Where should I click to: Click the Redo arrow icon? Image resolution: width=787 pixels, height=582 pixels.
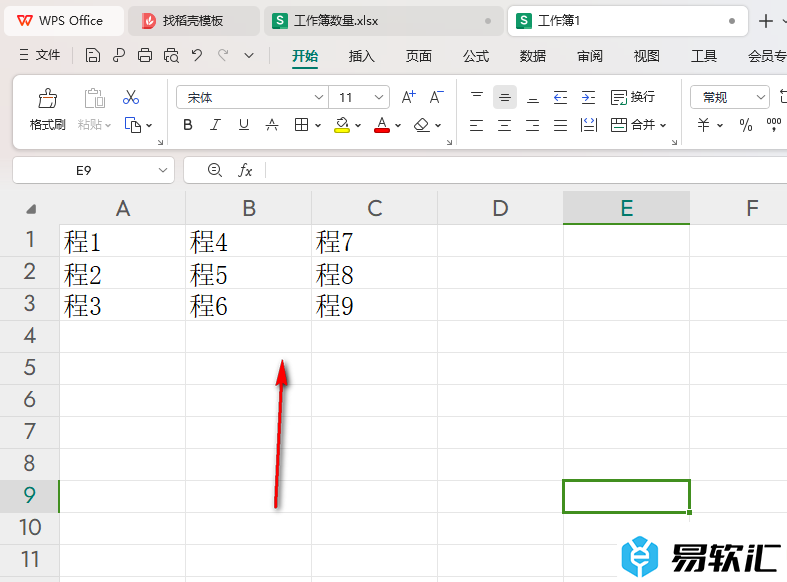(x=223, y=55)
